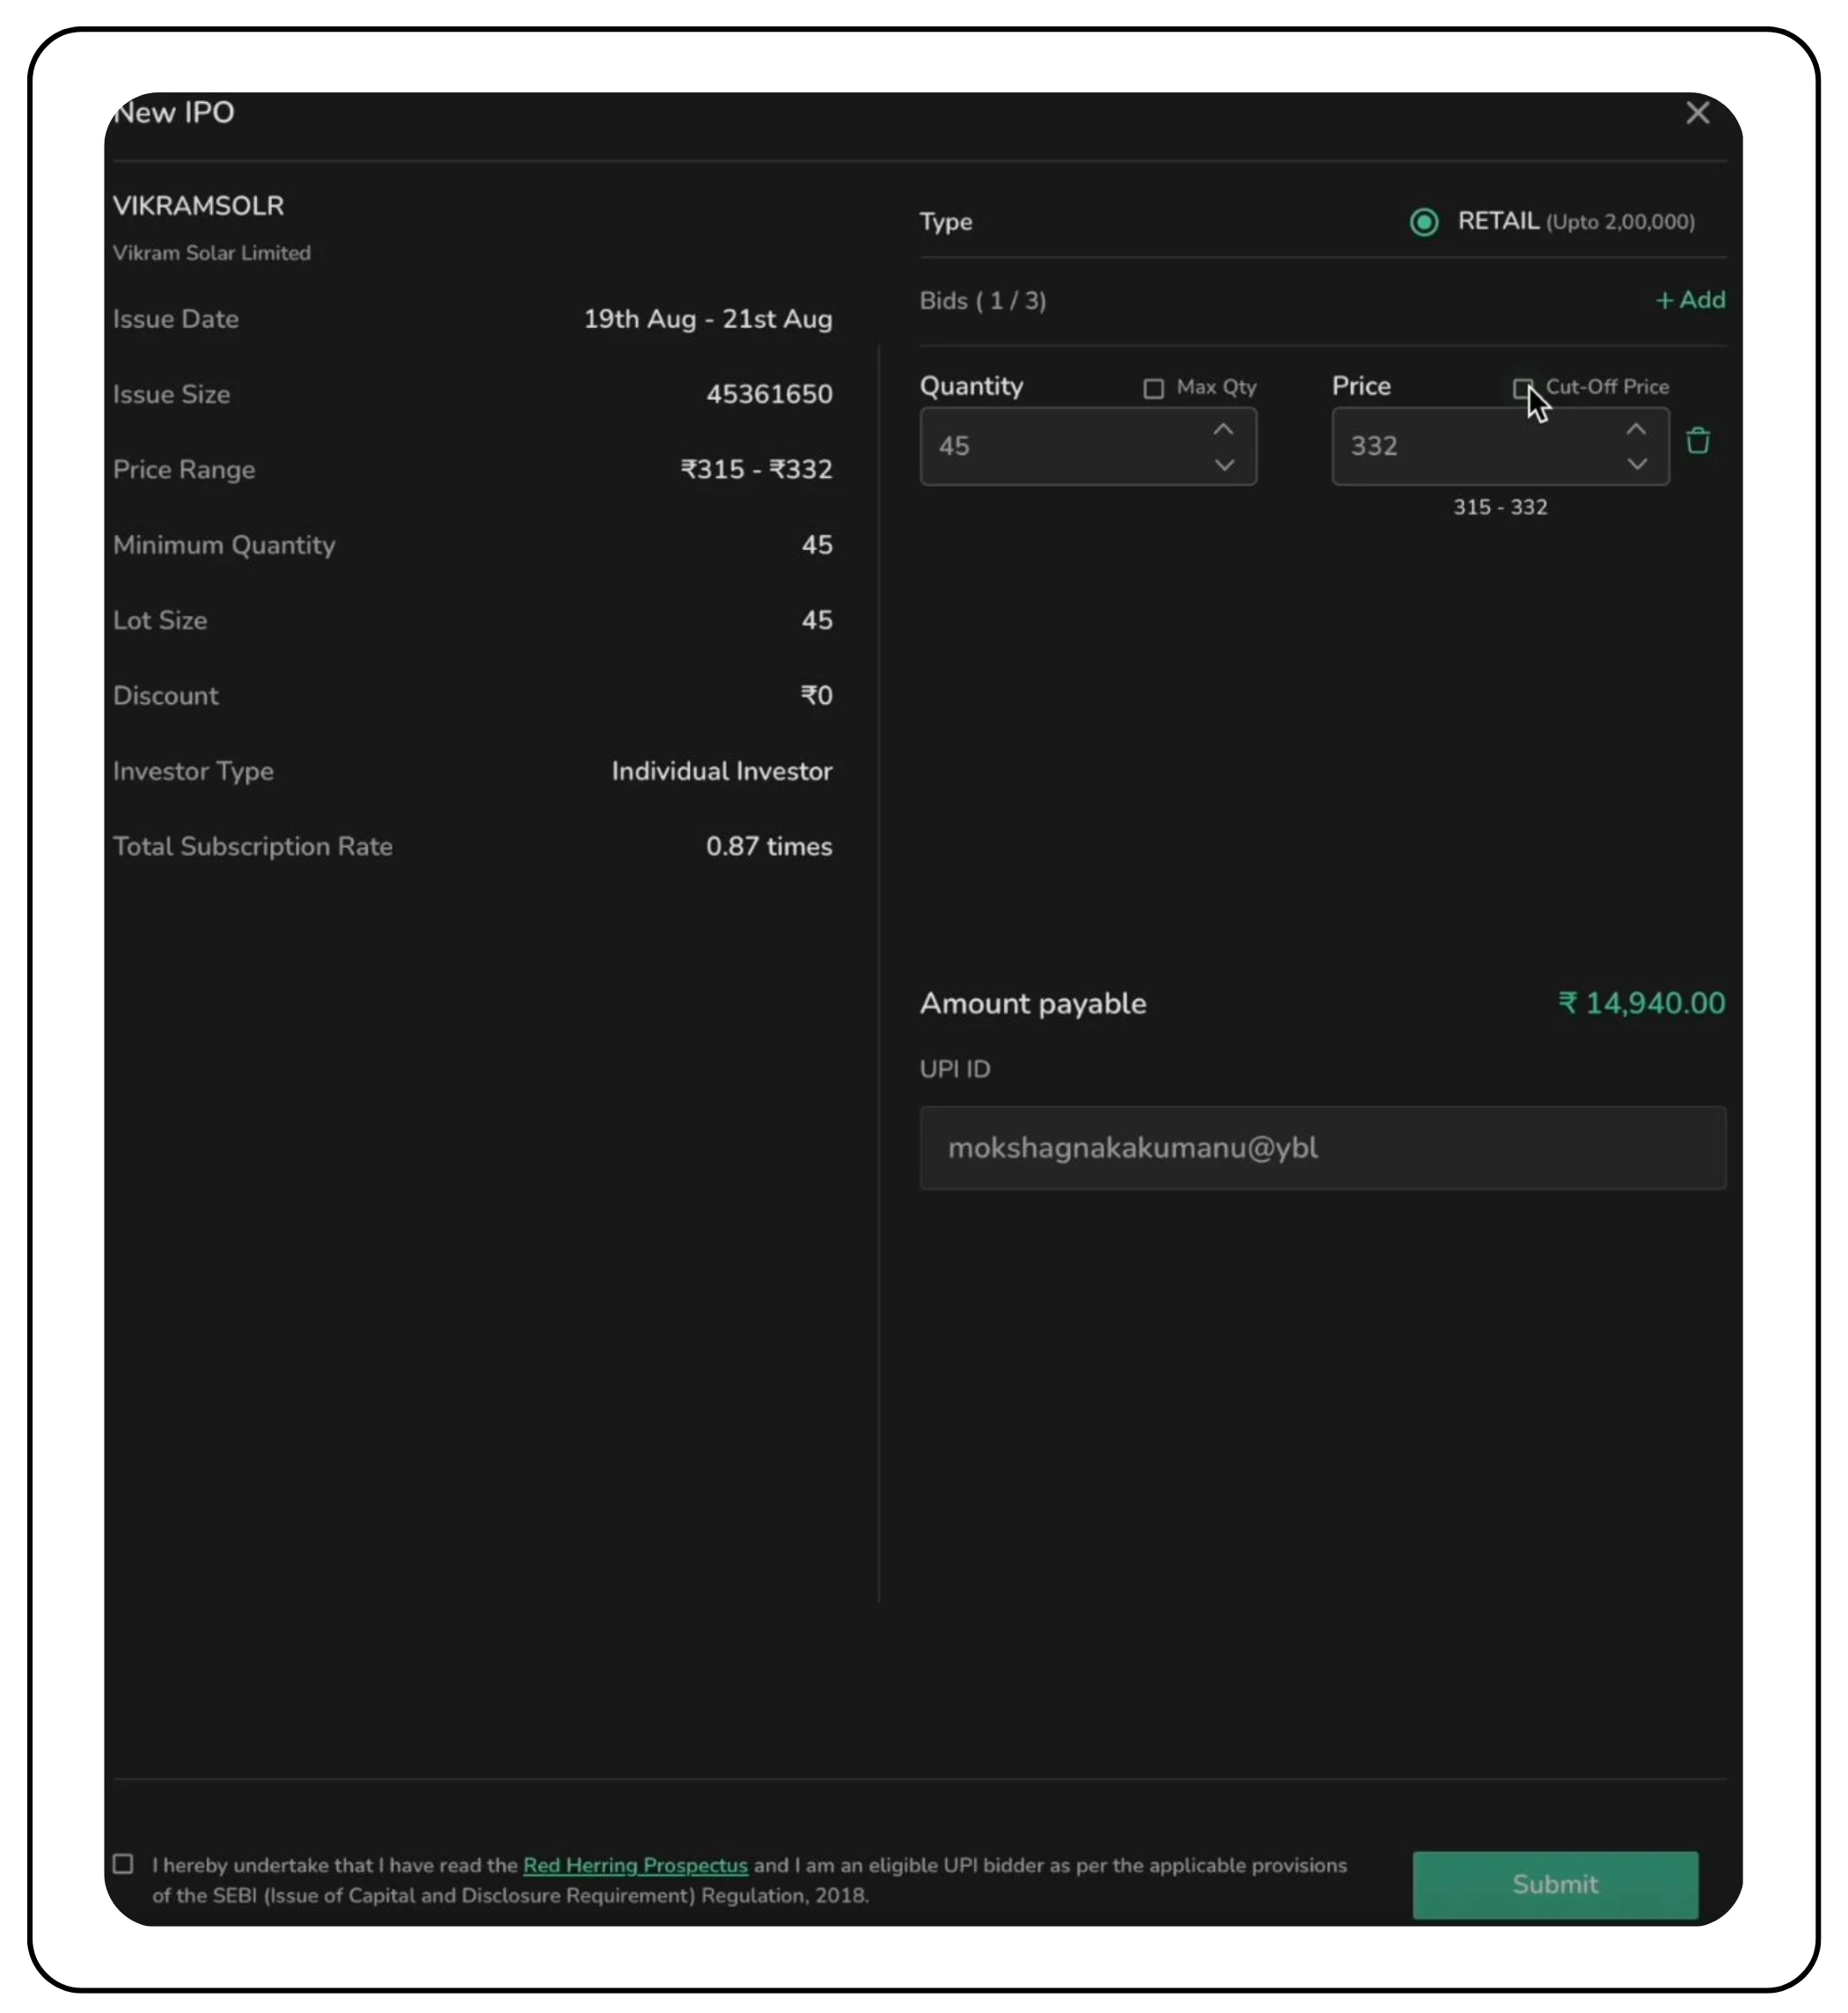This screenshot has width=1848, height=2013.
Task: Delete the bid using the trash icon
Action: (1700, 441)
